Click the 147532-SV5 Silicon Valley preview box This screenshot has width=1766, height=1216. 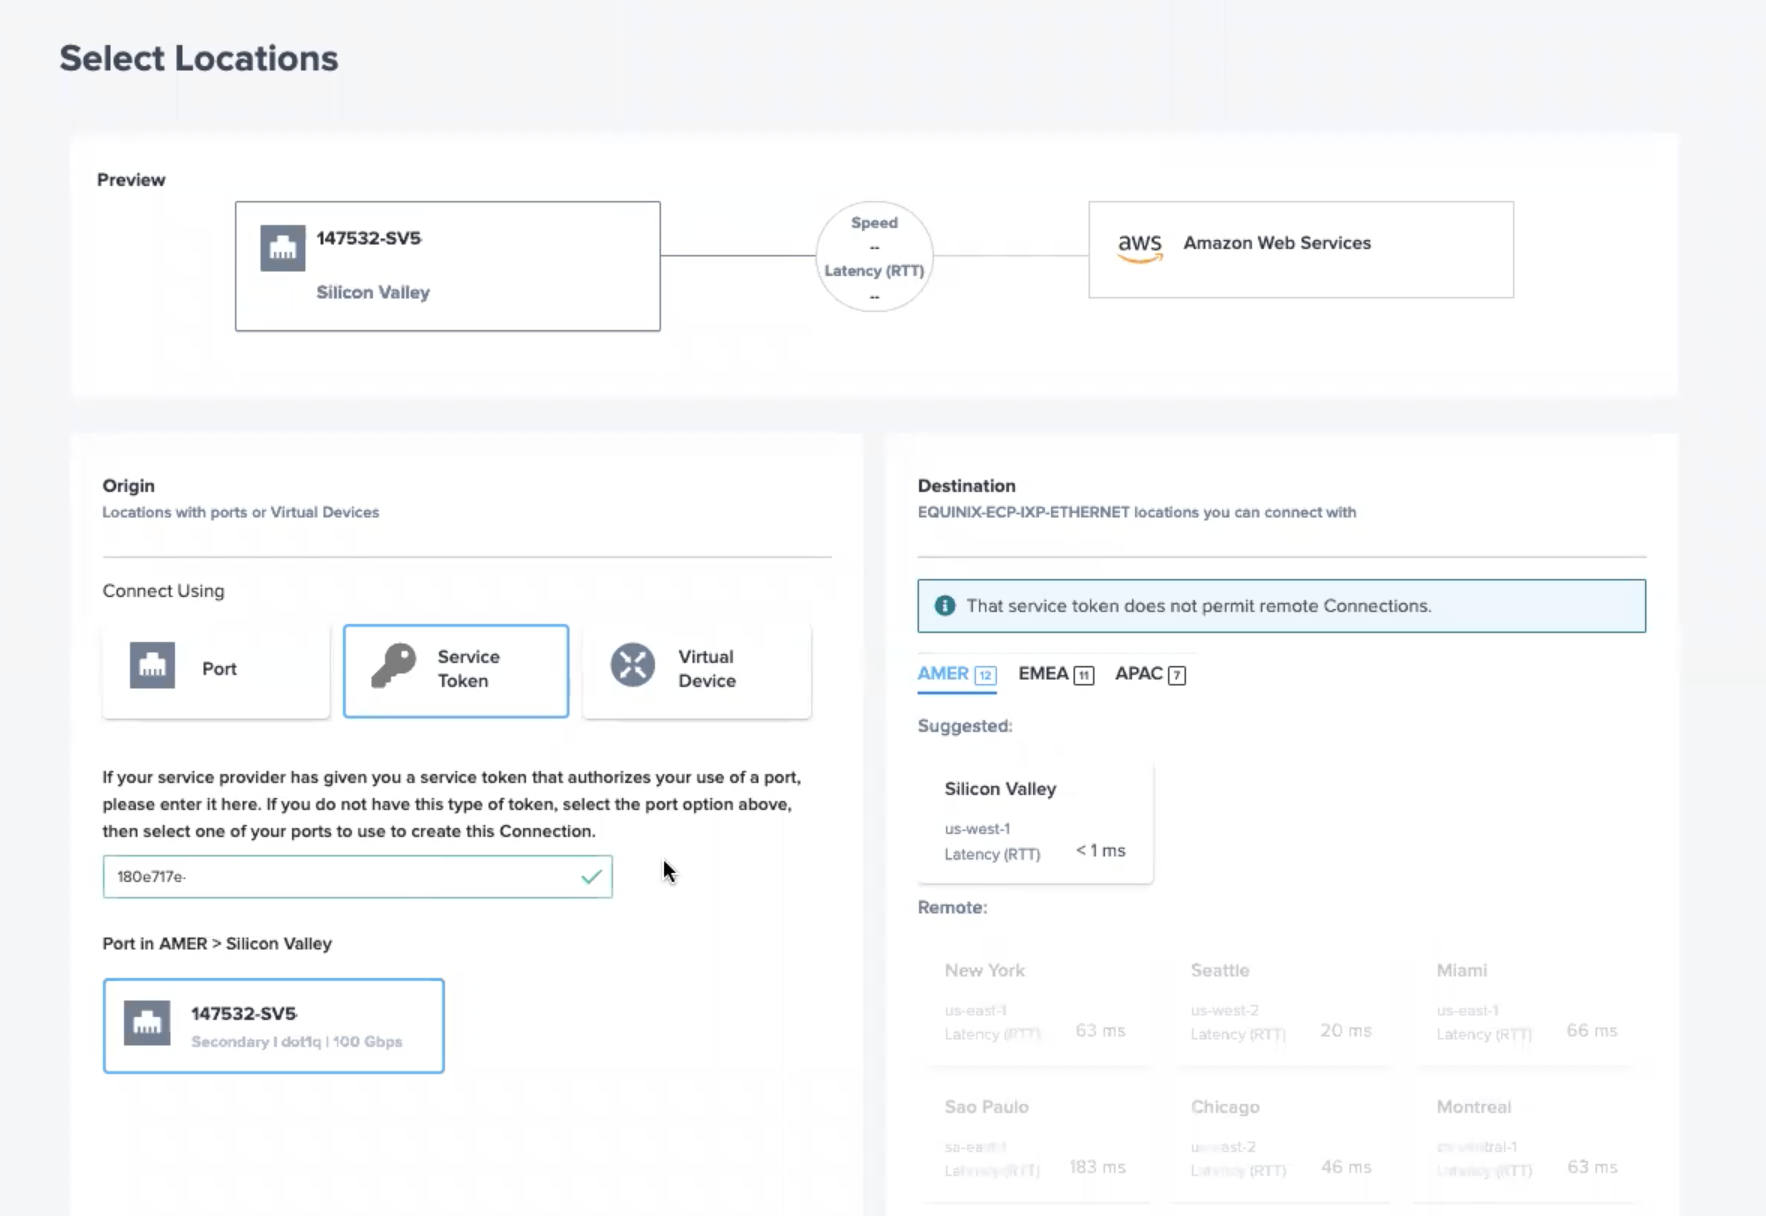[x=448, y=266]
